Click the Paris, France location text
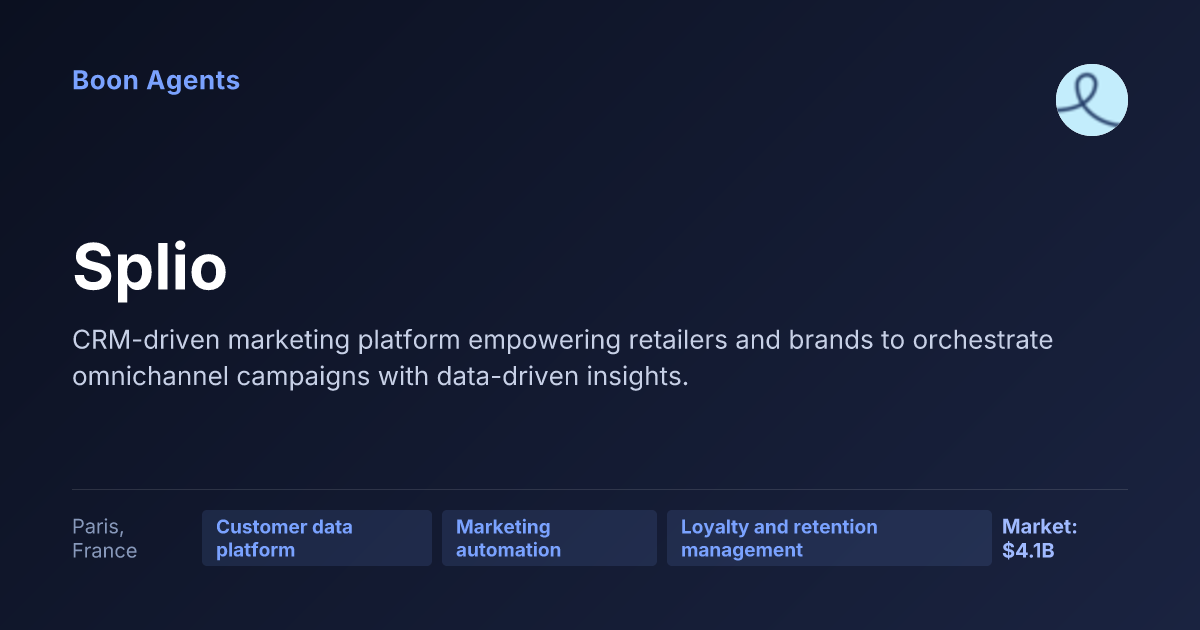Screen dimensions: 1200x630 pyautogui.click(x=104, y=538)
